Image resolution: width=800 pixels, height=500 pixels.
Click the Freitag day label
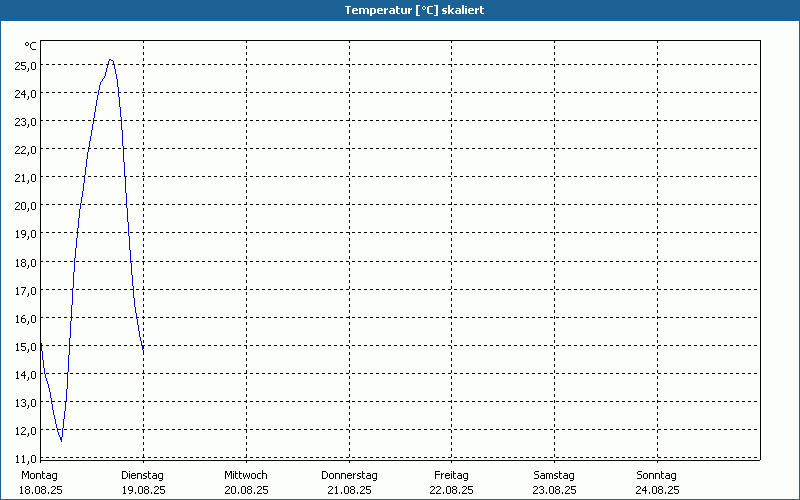click(452, 476)
